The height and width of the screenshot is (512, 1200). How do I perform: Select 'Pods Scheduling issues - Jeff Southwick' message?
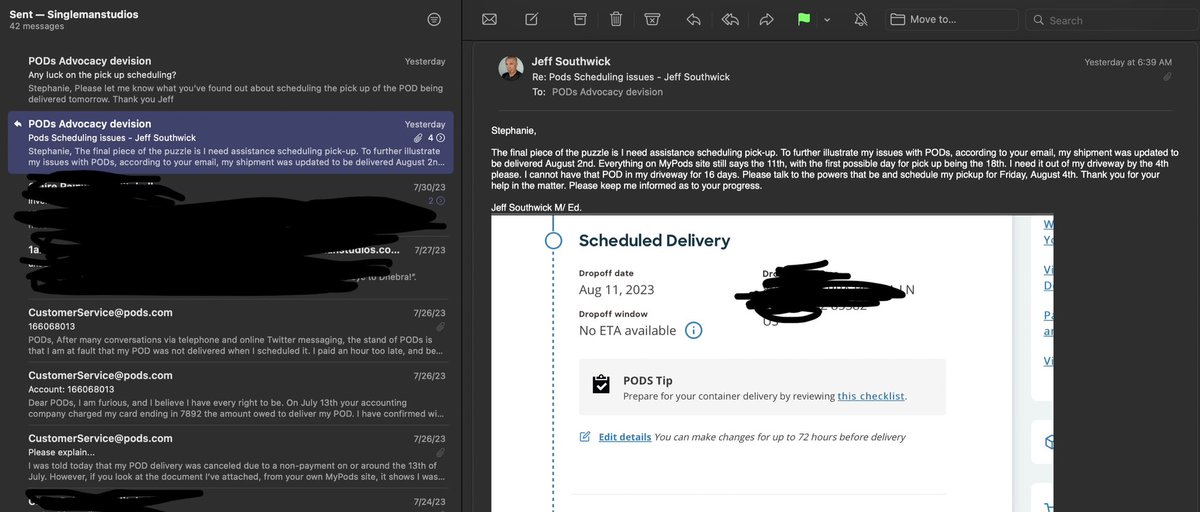[x=231, y=143]
